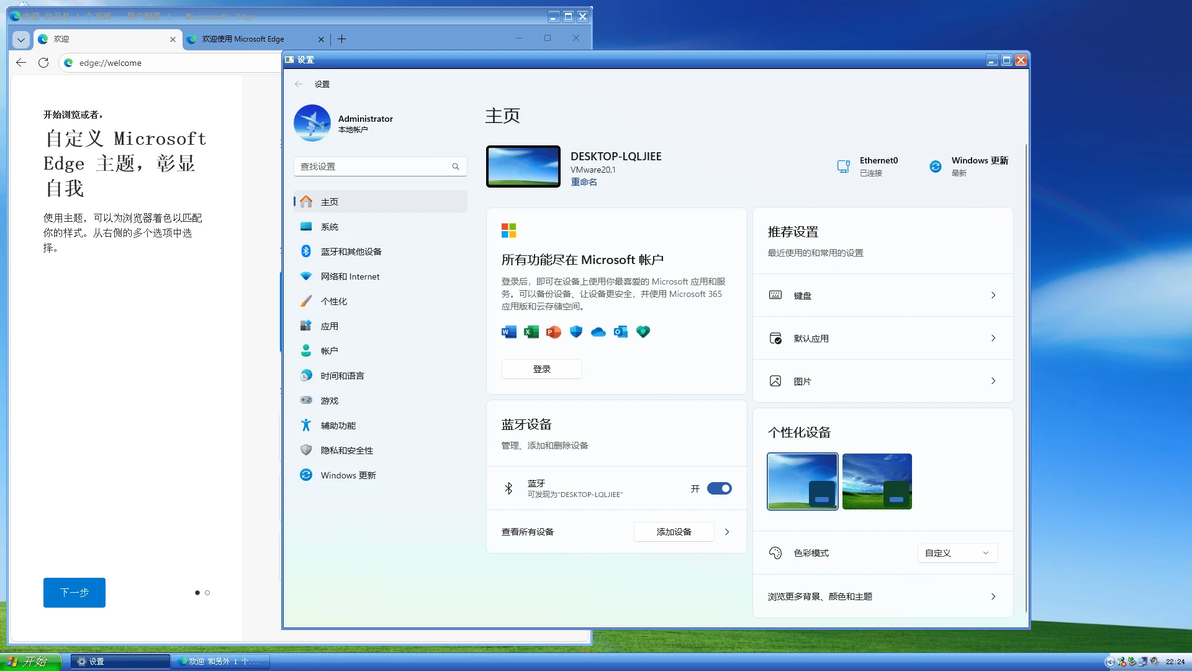Click the 图片 picture icon
The height and width of the screenshot is (671, 1192).
tap(775, 381)
